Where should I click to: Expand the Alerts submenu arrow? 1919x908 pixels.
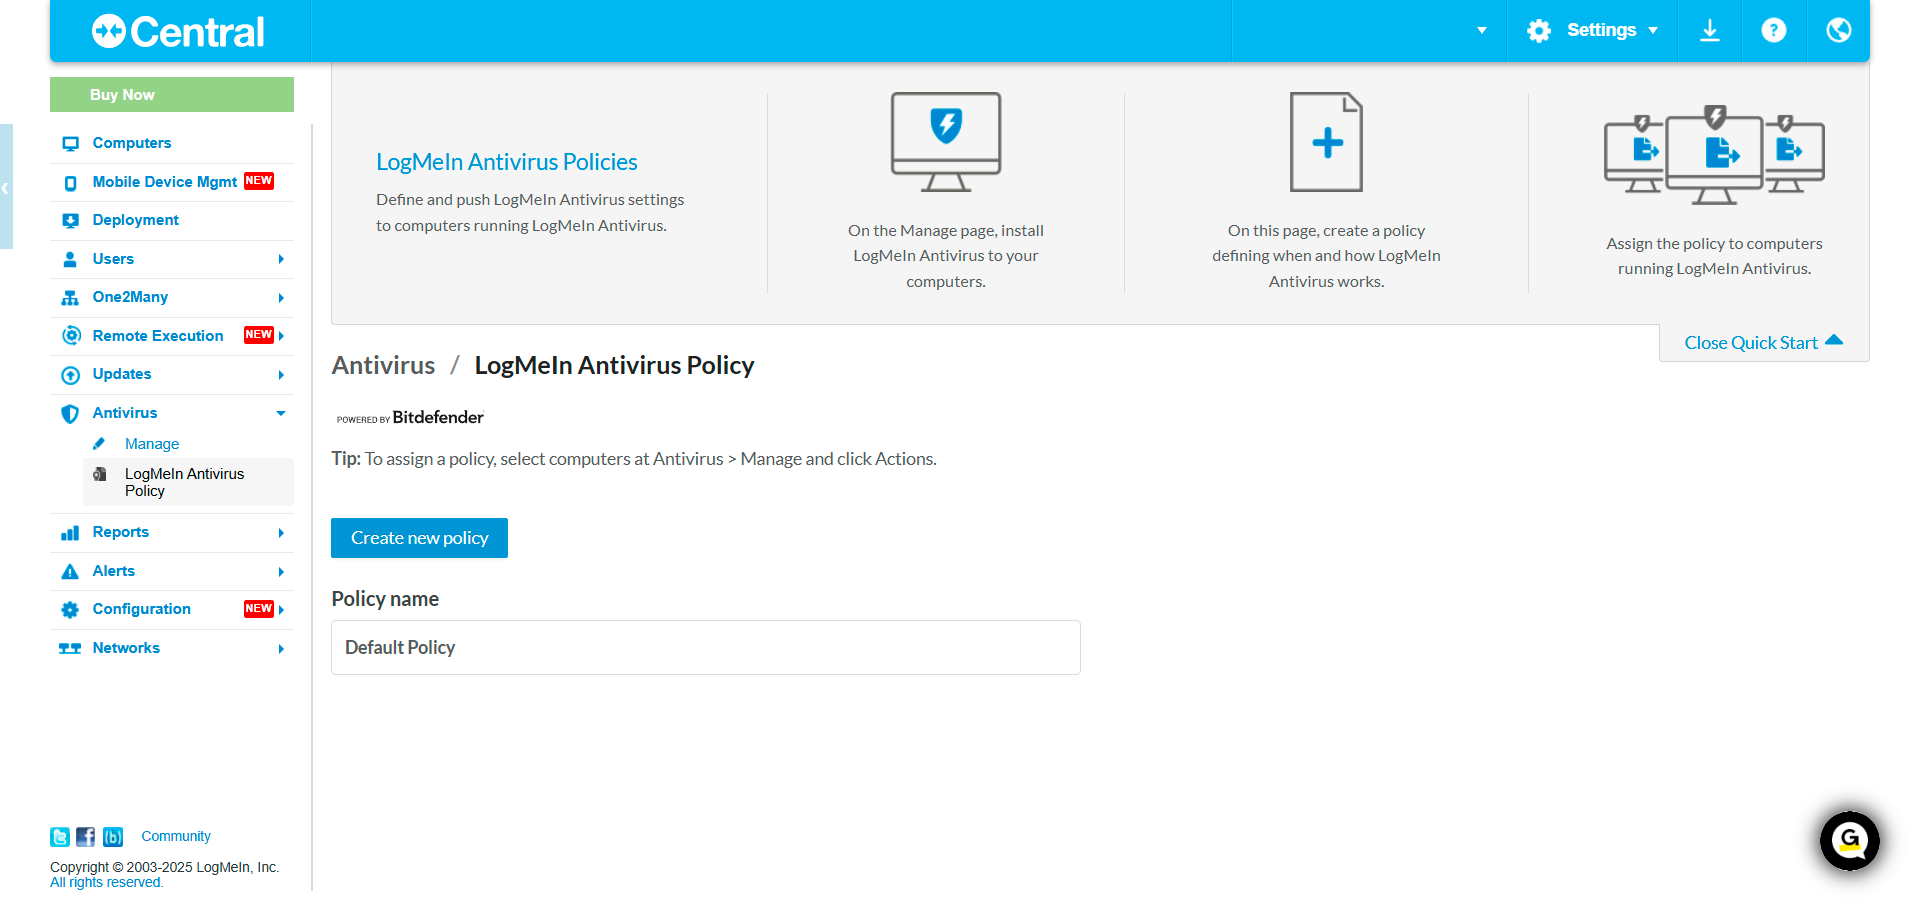pyautogui.click(x=281, y=572)
